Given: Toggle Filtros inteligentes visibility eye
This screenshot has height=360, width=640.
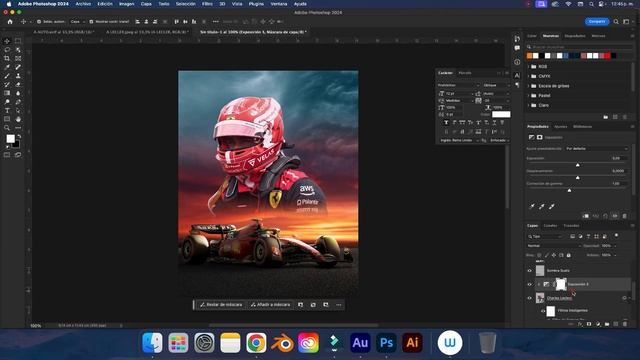Looking at the screenshot, I should (543, 311).
